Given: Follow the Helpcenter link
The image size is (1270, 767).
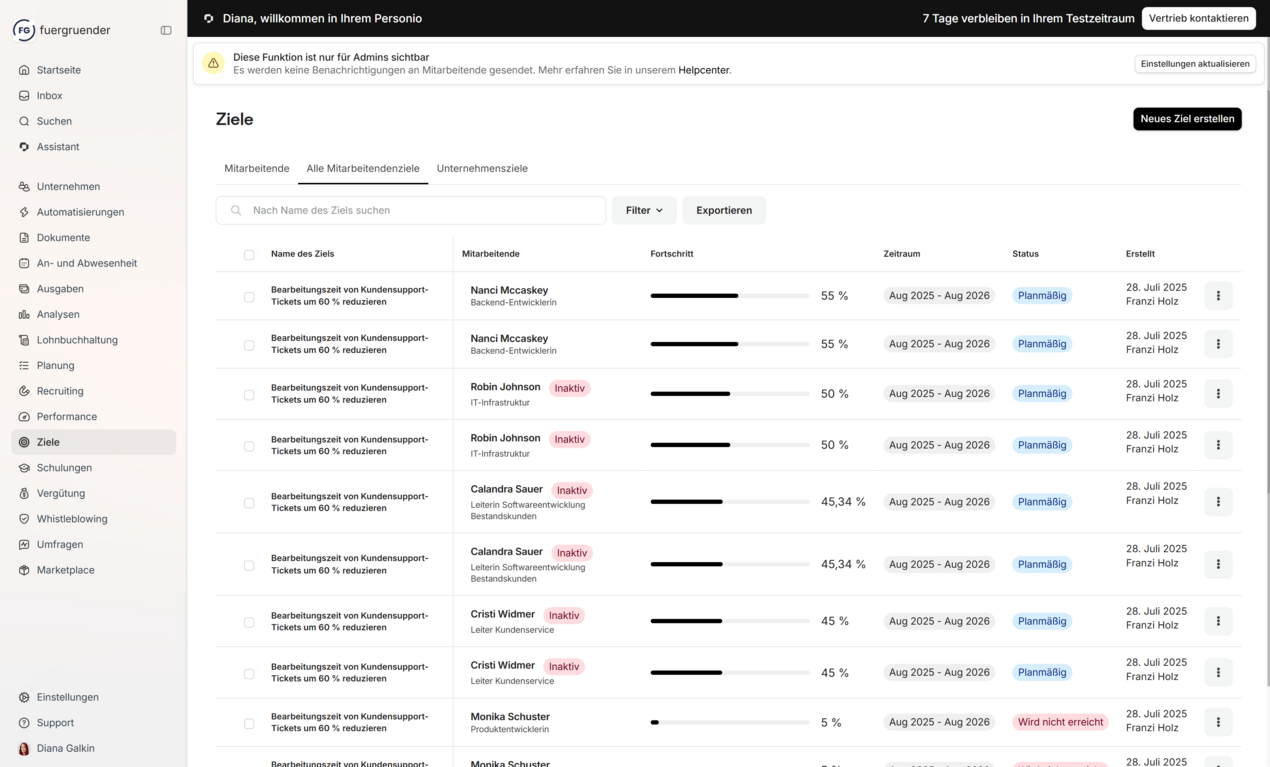Looking at the screenshot, I should tap(704, 70).
